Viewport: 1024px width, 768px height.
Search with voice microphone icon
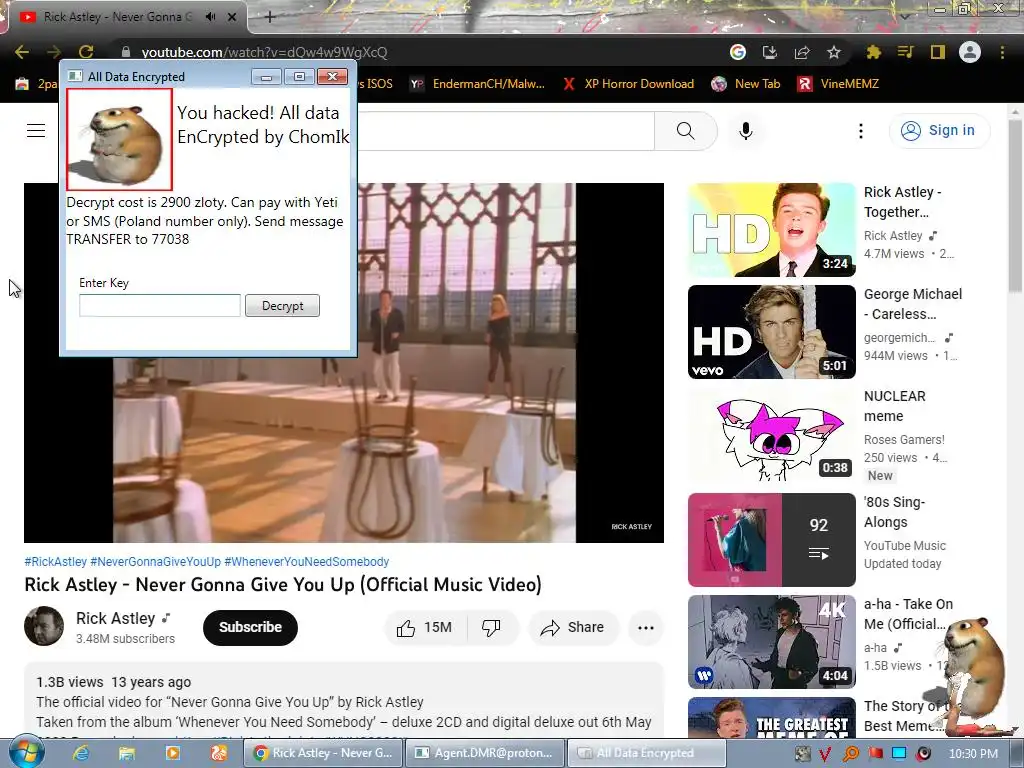(x=746, y=131)
